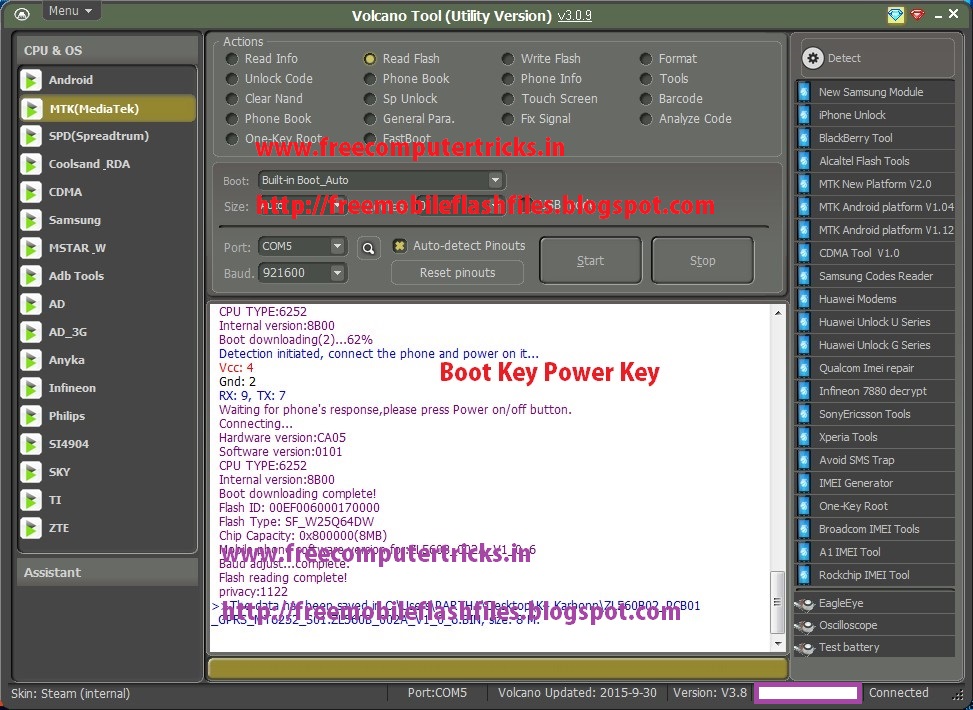
Task: Open the CPU & OS panel header
Action: (x=107, y=50)
